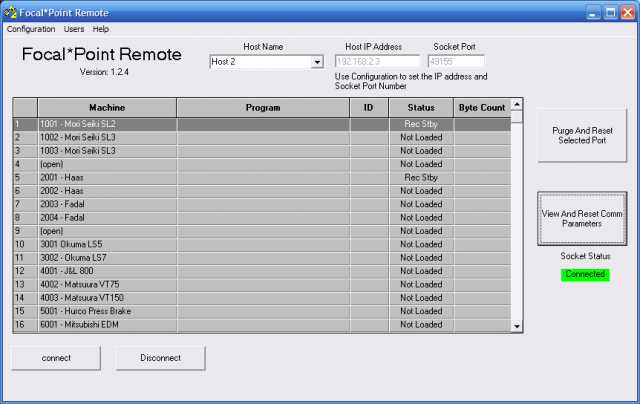Click row number 16 header cell

pyautogui.click(x=25, y=325)
